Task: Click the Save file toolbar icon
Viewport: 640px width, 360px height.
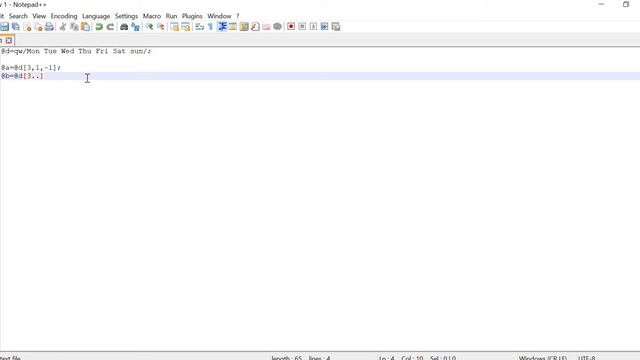Action: pyautogui.click(x=4, y=27)
